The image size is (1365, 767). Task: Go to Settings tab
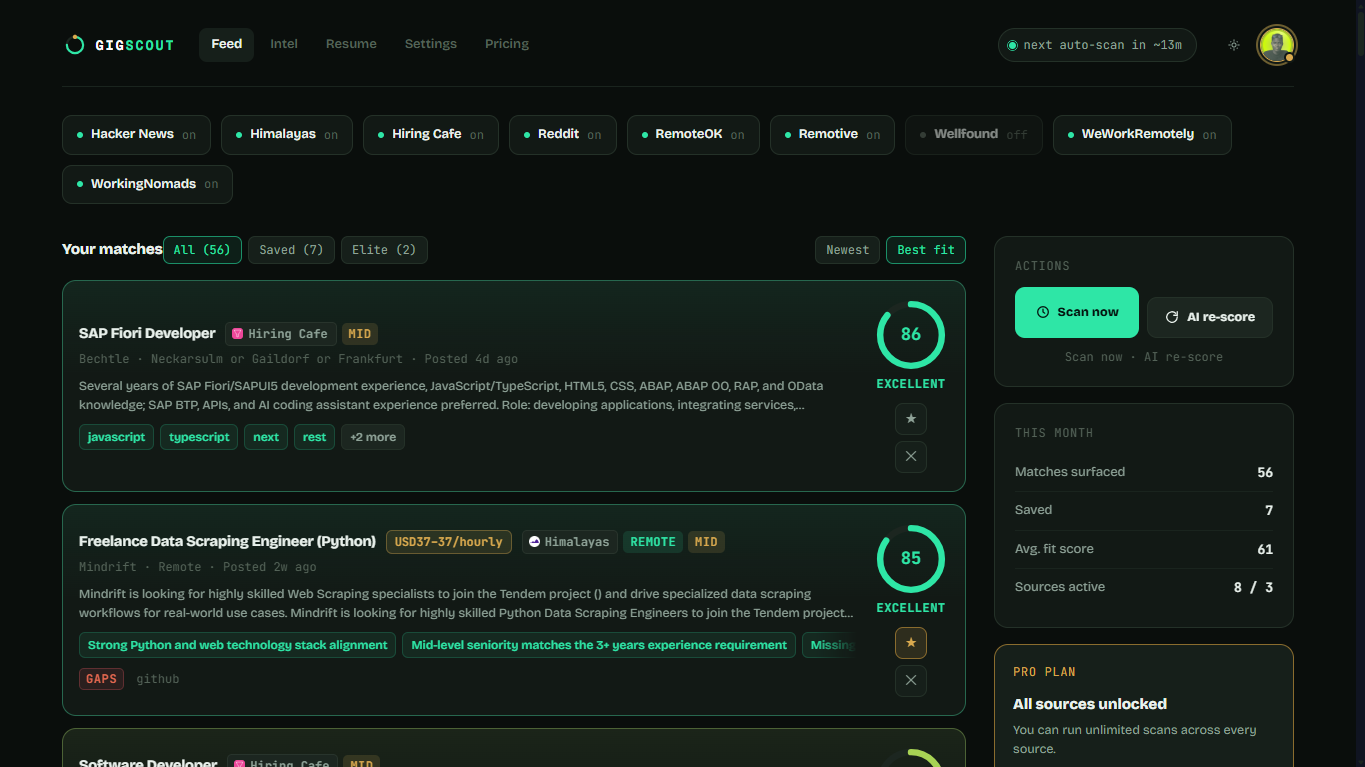coord(431,45)
